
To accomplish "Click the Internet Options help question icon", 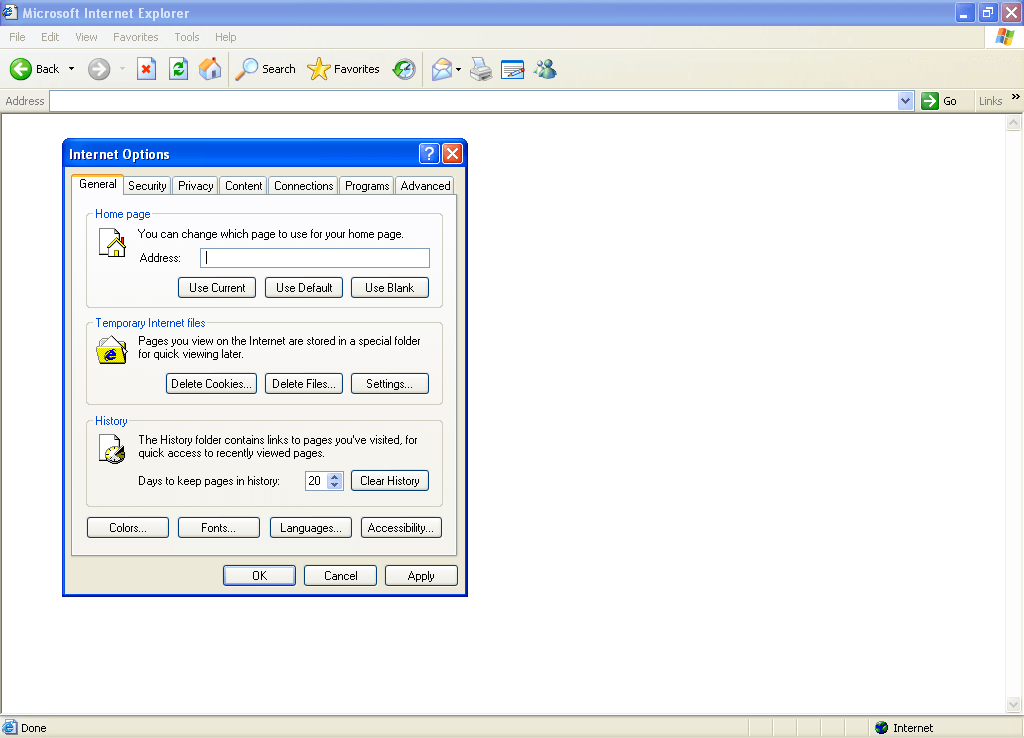I will coord(429,153).
